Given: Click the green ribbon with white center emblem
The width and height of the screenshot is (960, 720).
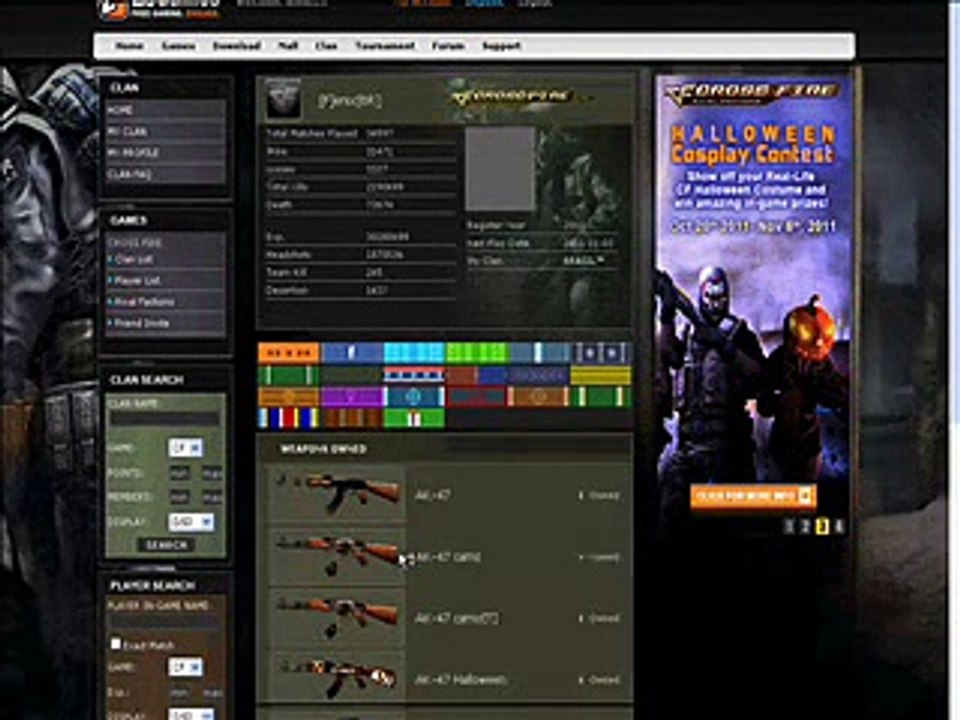Looking at the screenshot, I should [x=414, y=418].
